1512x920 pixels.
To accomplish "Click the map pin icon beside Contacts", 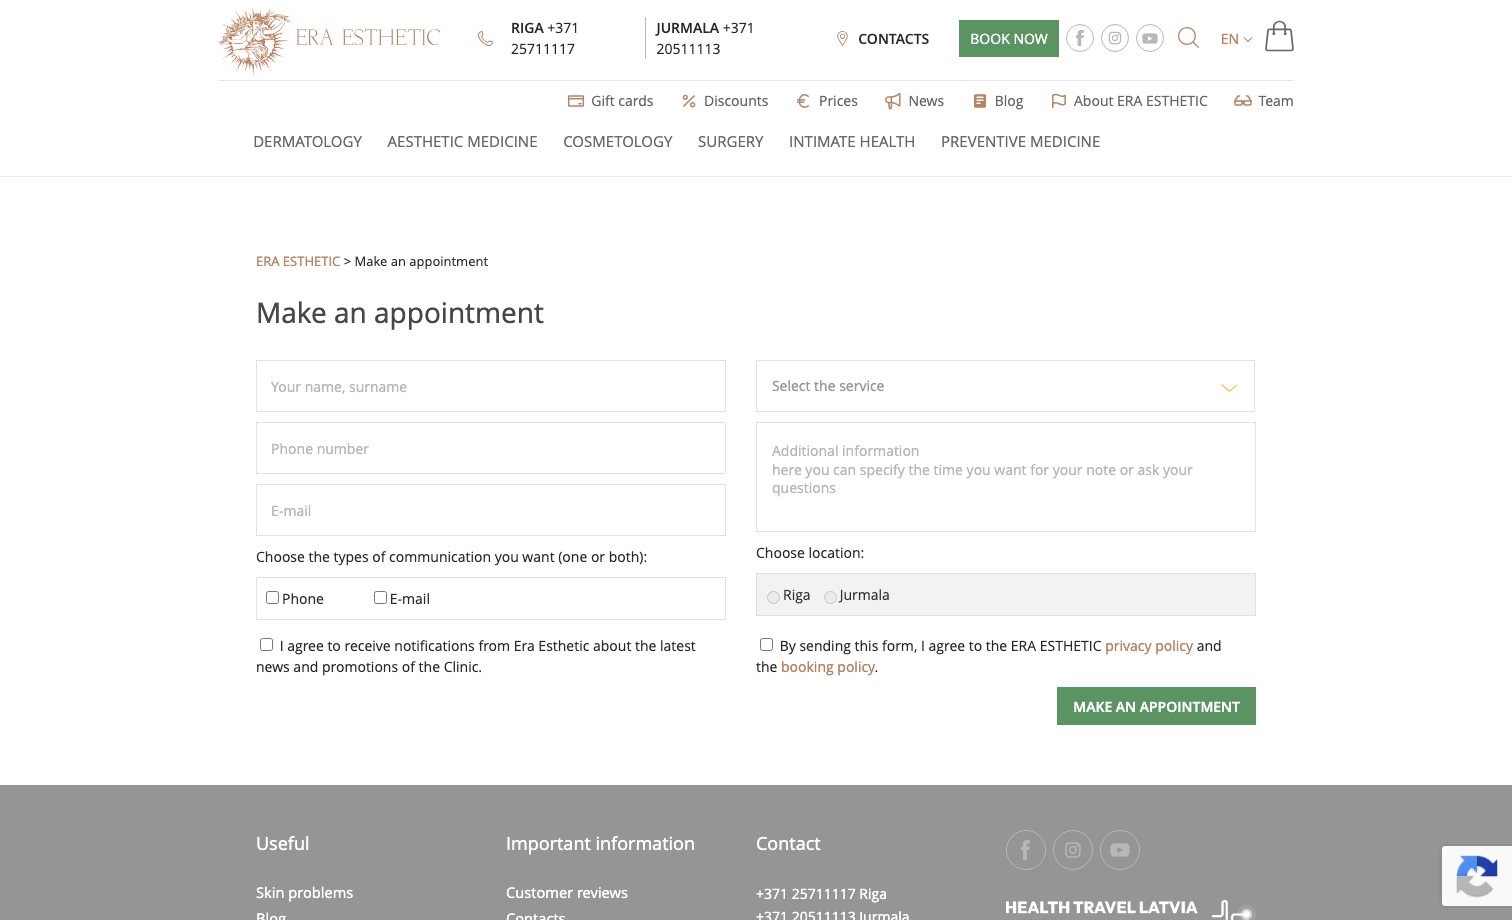I will (x=842, y=39).
